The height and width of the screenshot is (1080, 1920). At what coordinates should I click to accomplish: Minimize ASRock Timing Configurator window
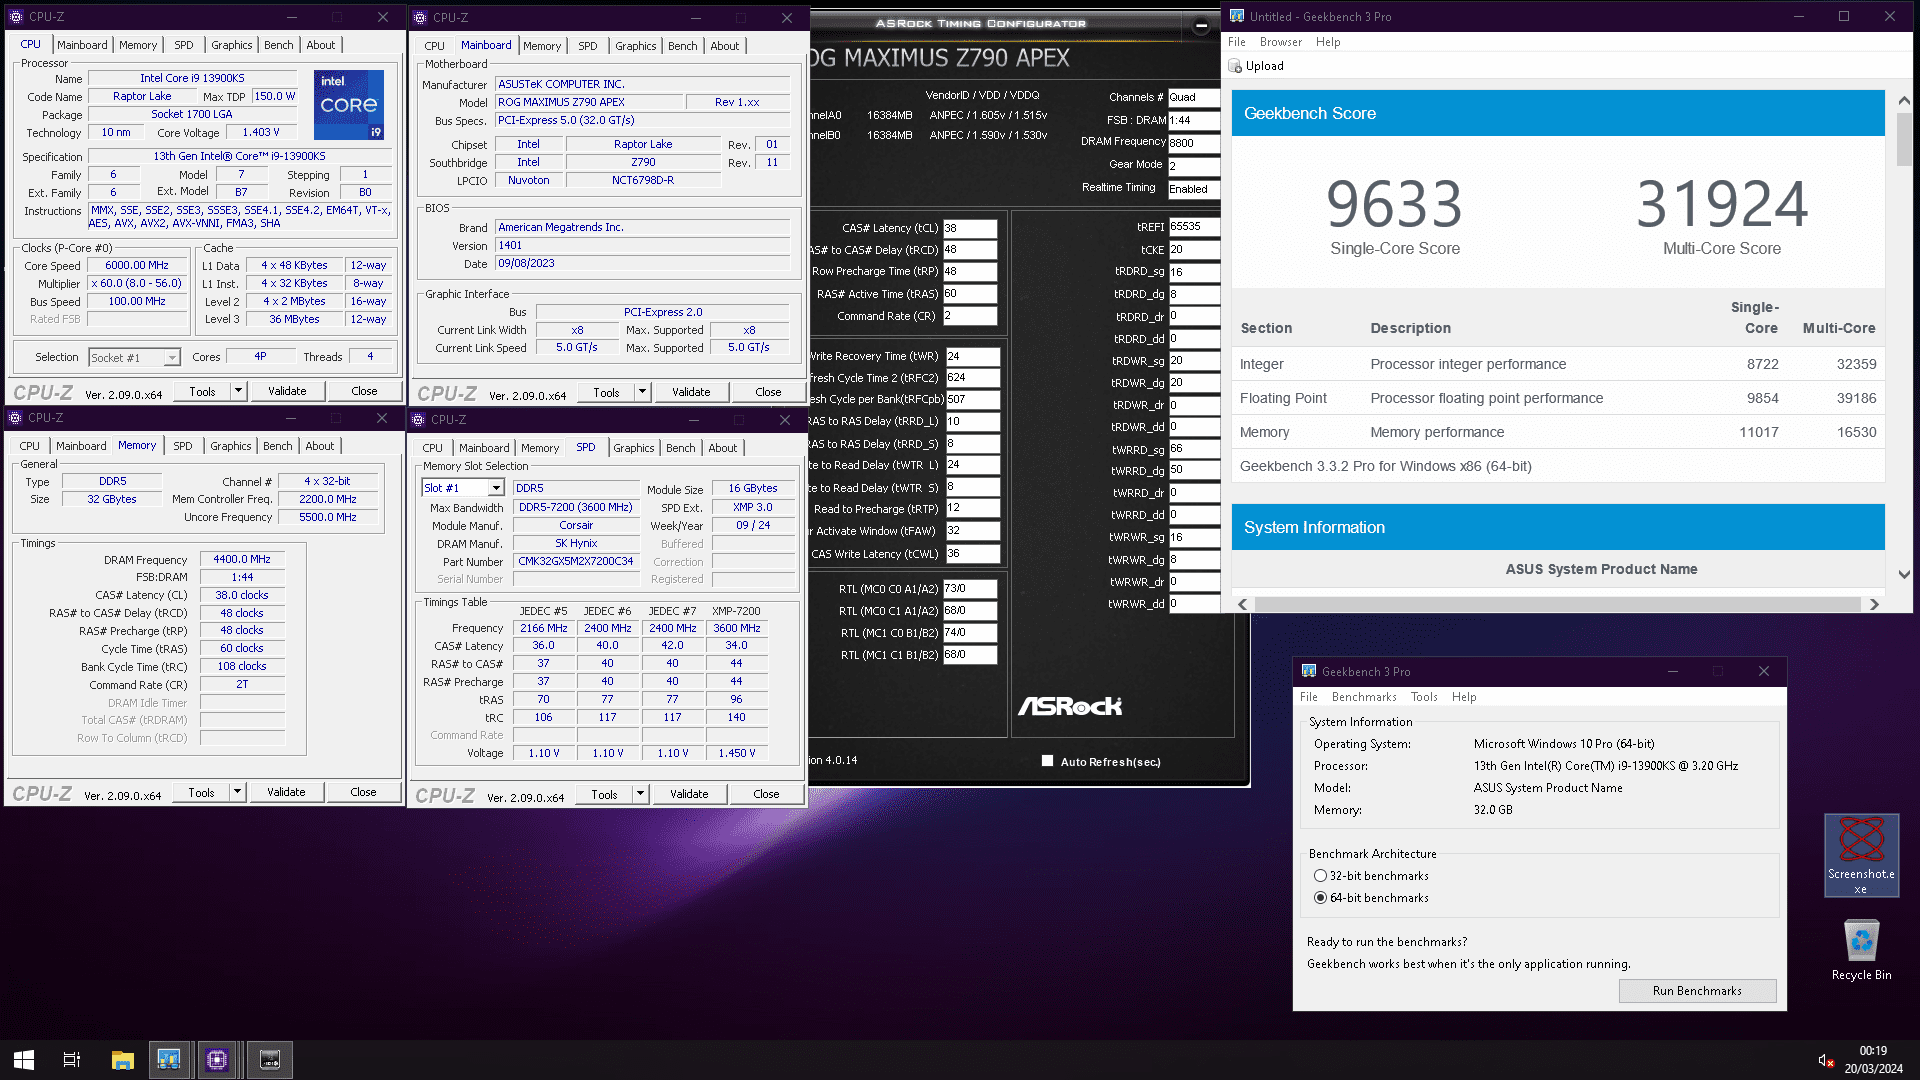(x=1201, y=25)
